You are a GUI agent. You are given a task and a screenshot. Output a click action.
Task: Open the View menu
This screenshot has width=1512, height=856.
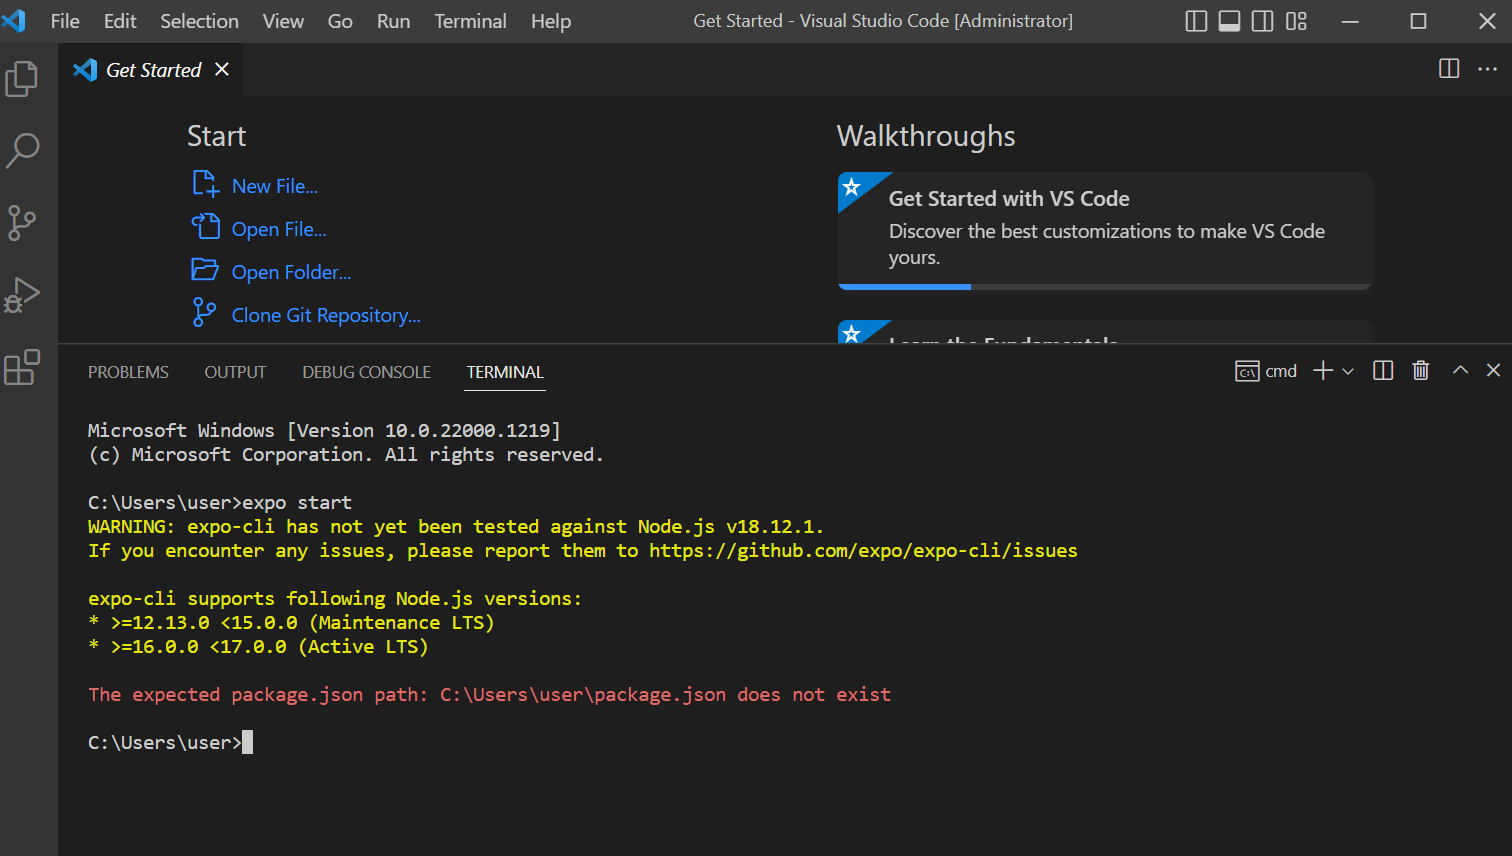point(283,21)
